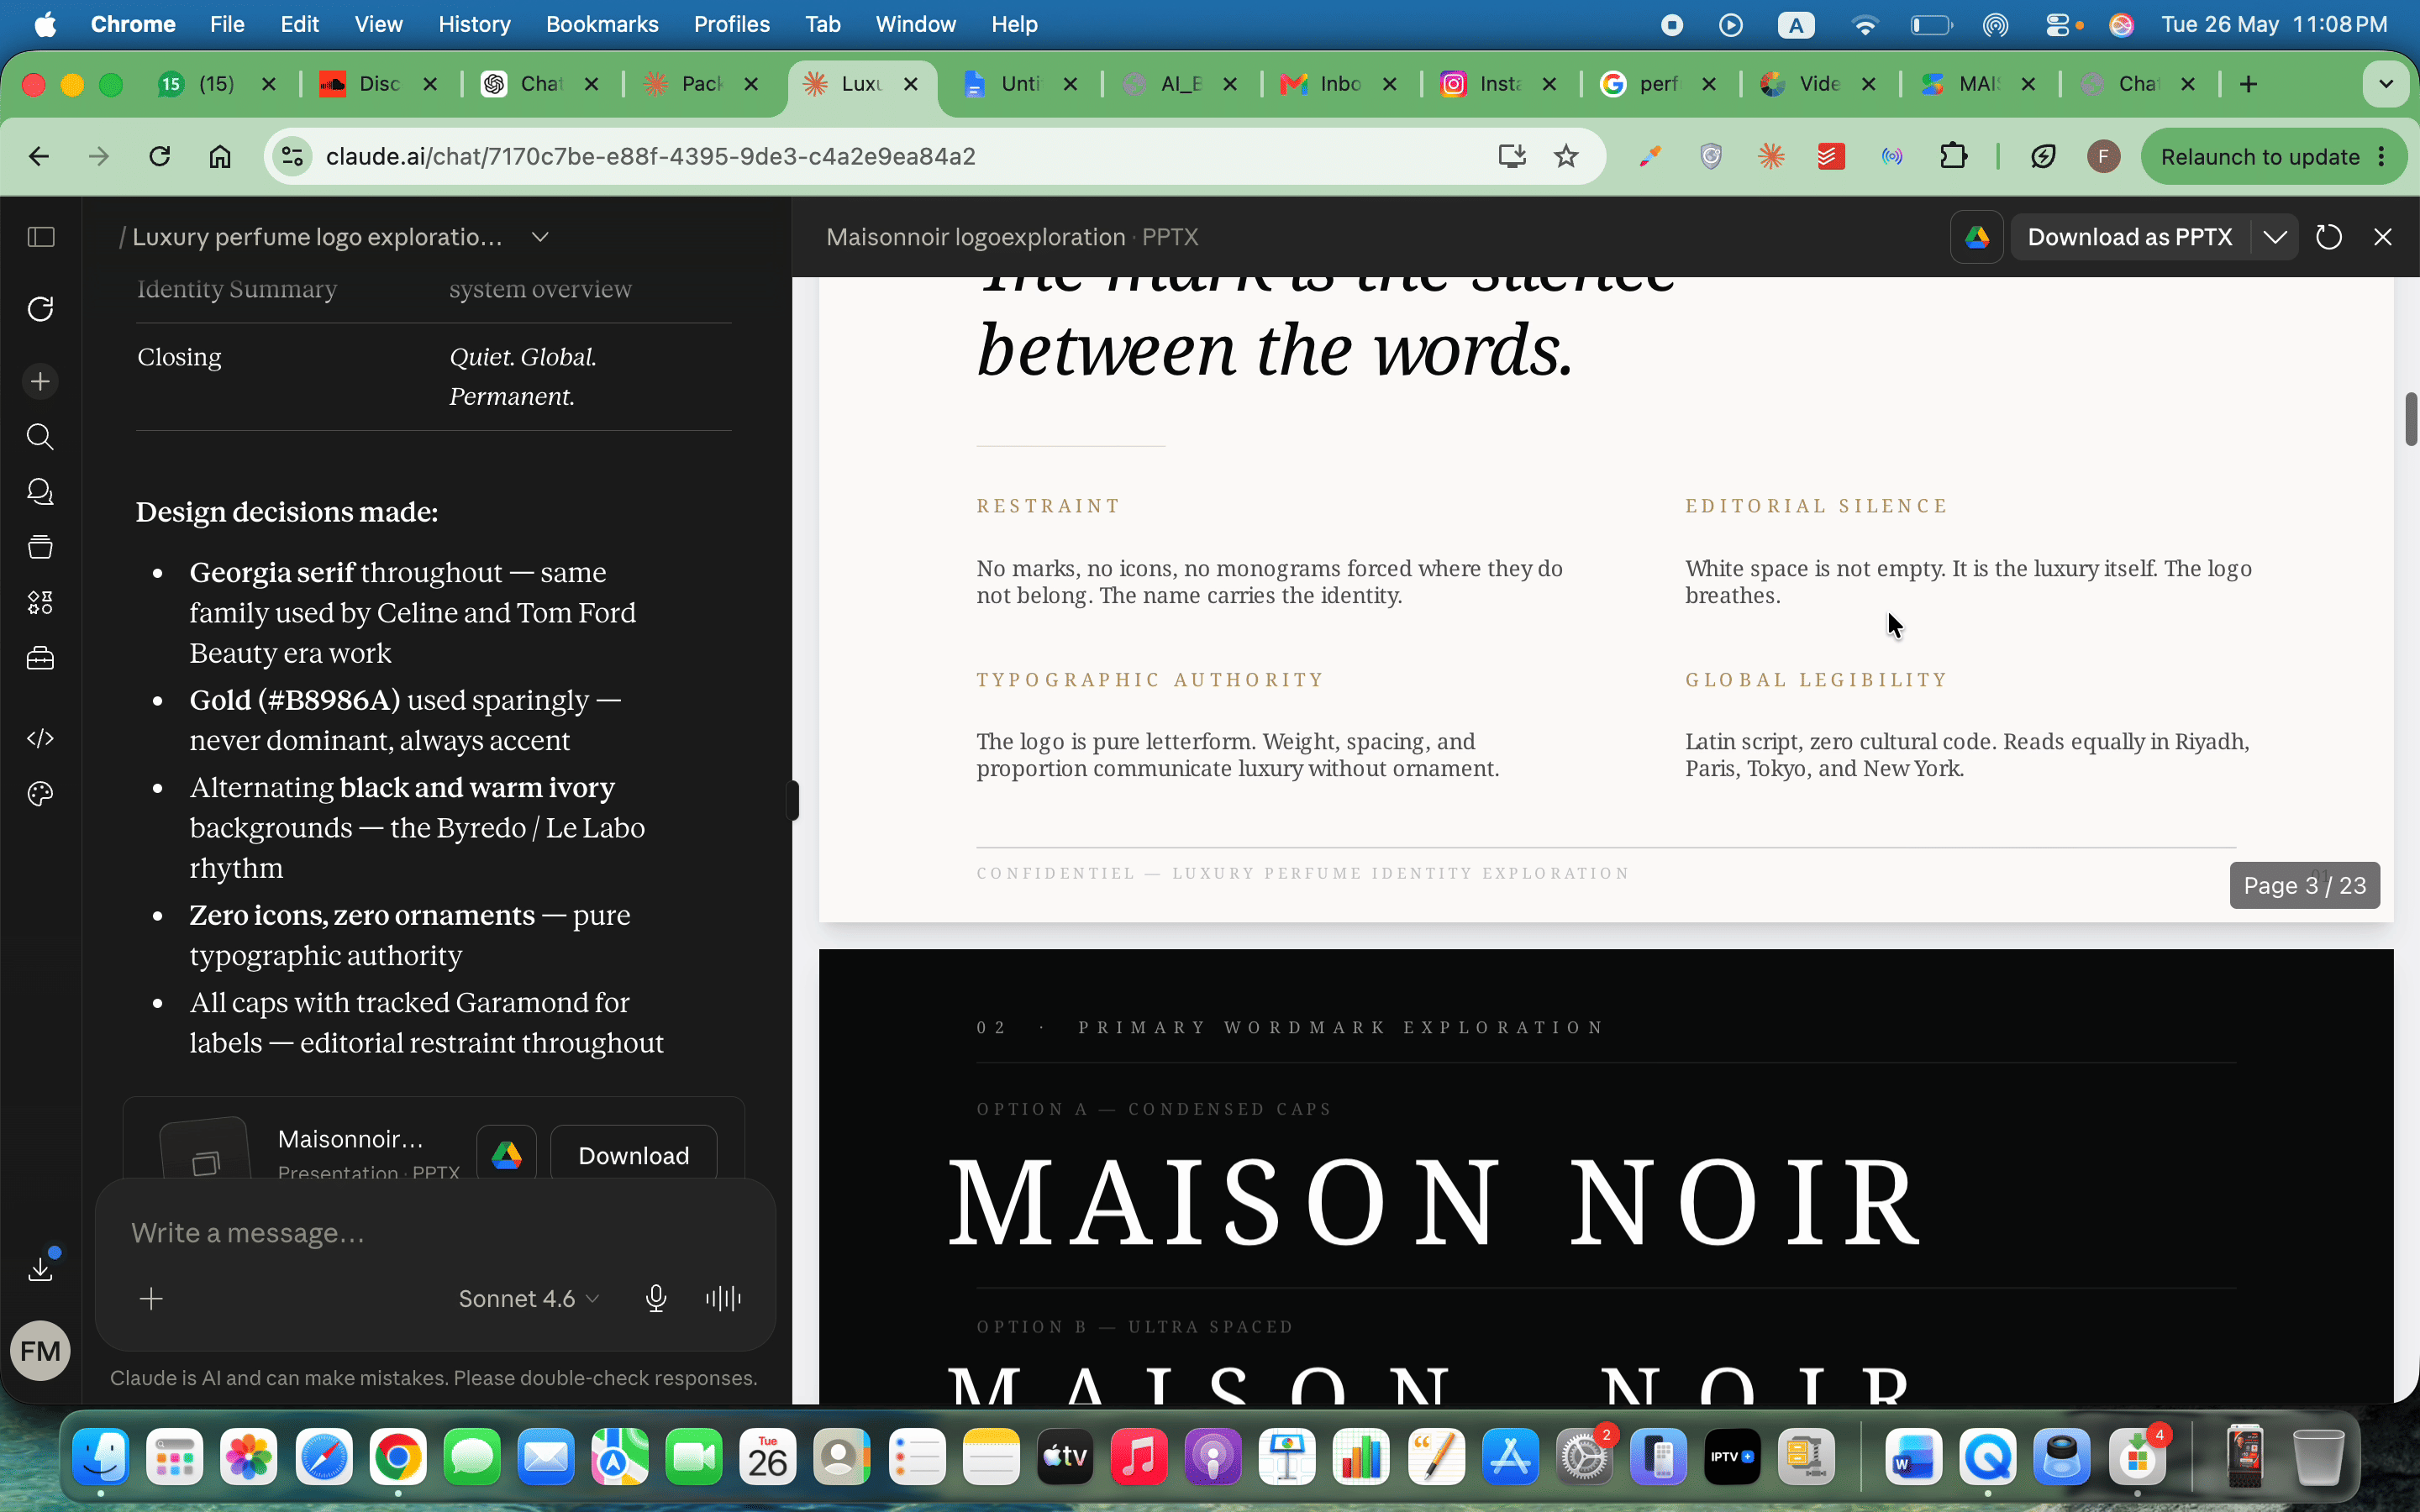
Task: View site information icon in address bar
Action: click(292, 156)
